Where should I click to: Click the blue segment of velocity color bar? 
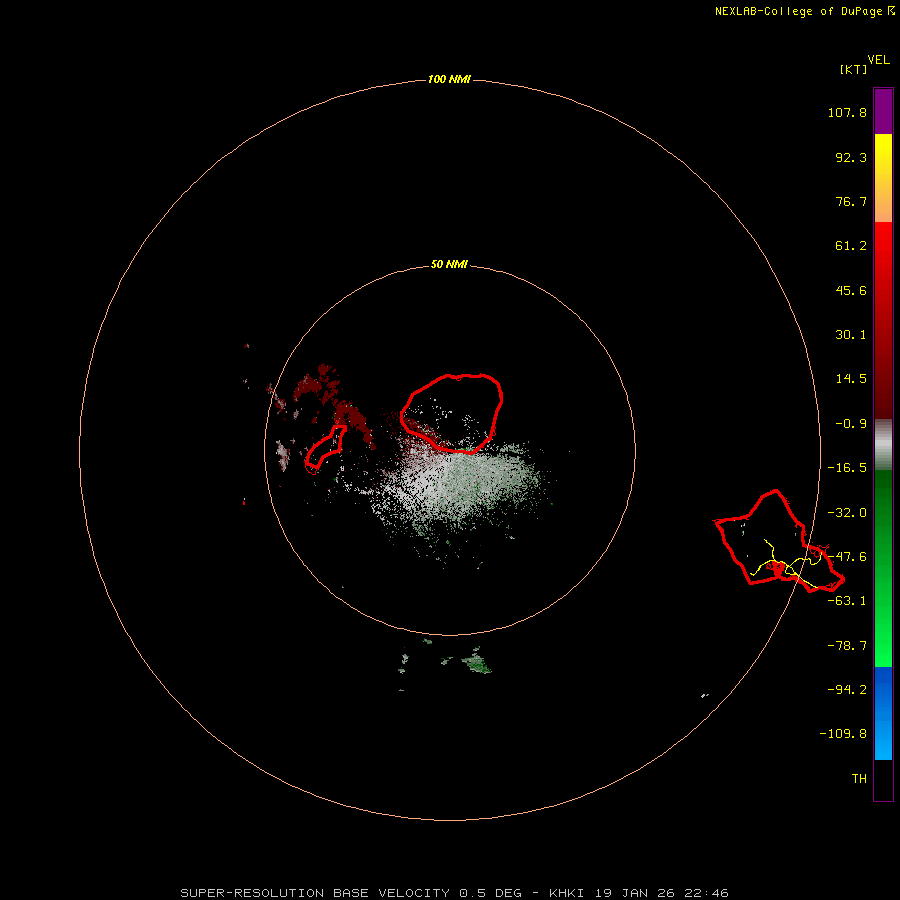[883, 713]
